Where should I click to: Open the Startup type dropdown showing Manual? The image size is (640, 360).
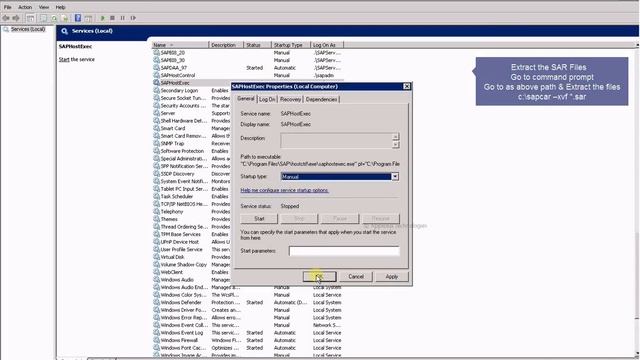point(340,177)
